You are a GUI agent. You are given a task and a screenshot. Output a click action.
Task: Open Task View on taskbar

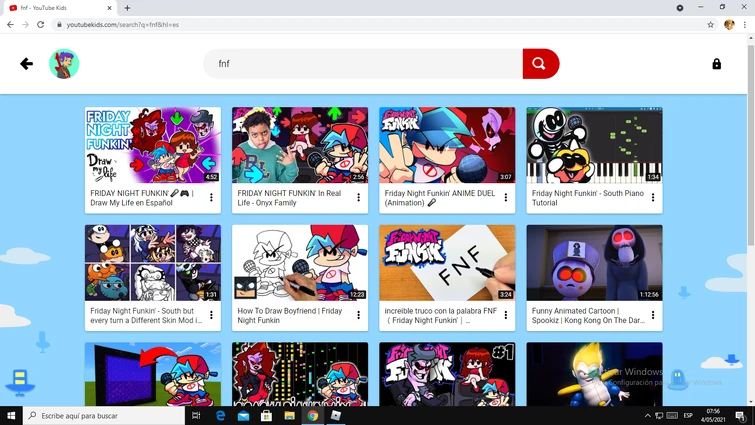point(196,415)
